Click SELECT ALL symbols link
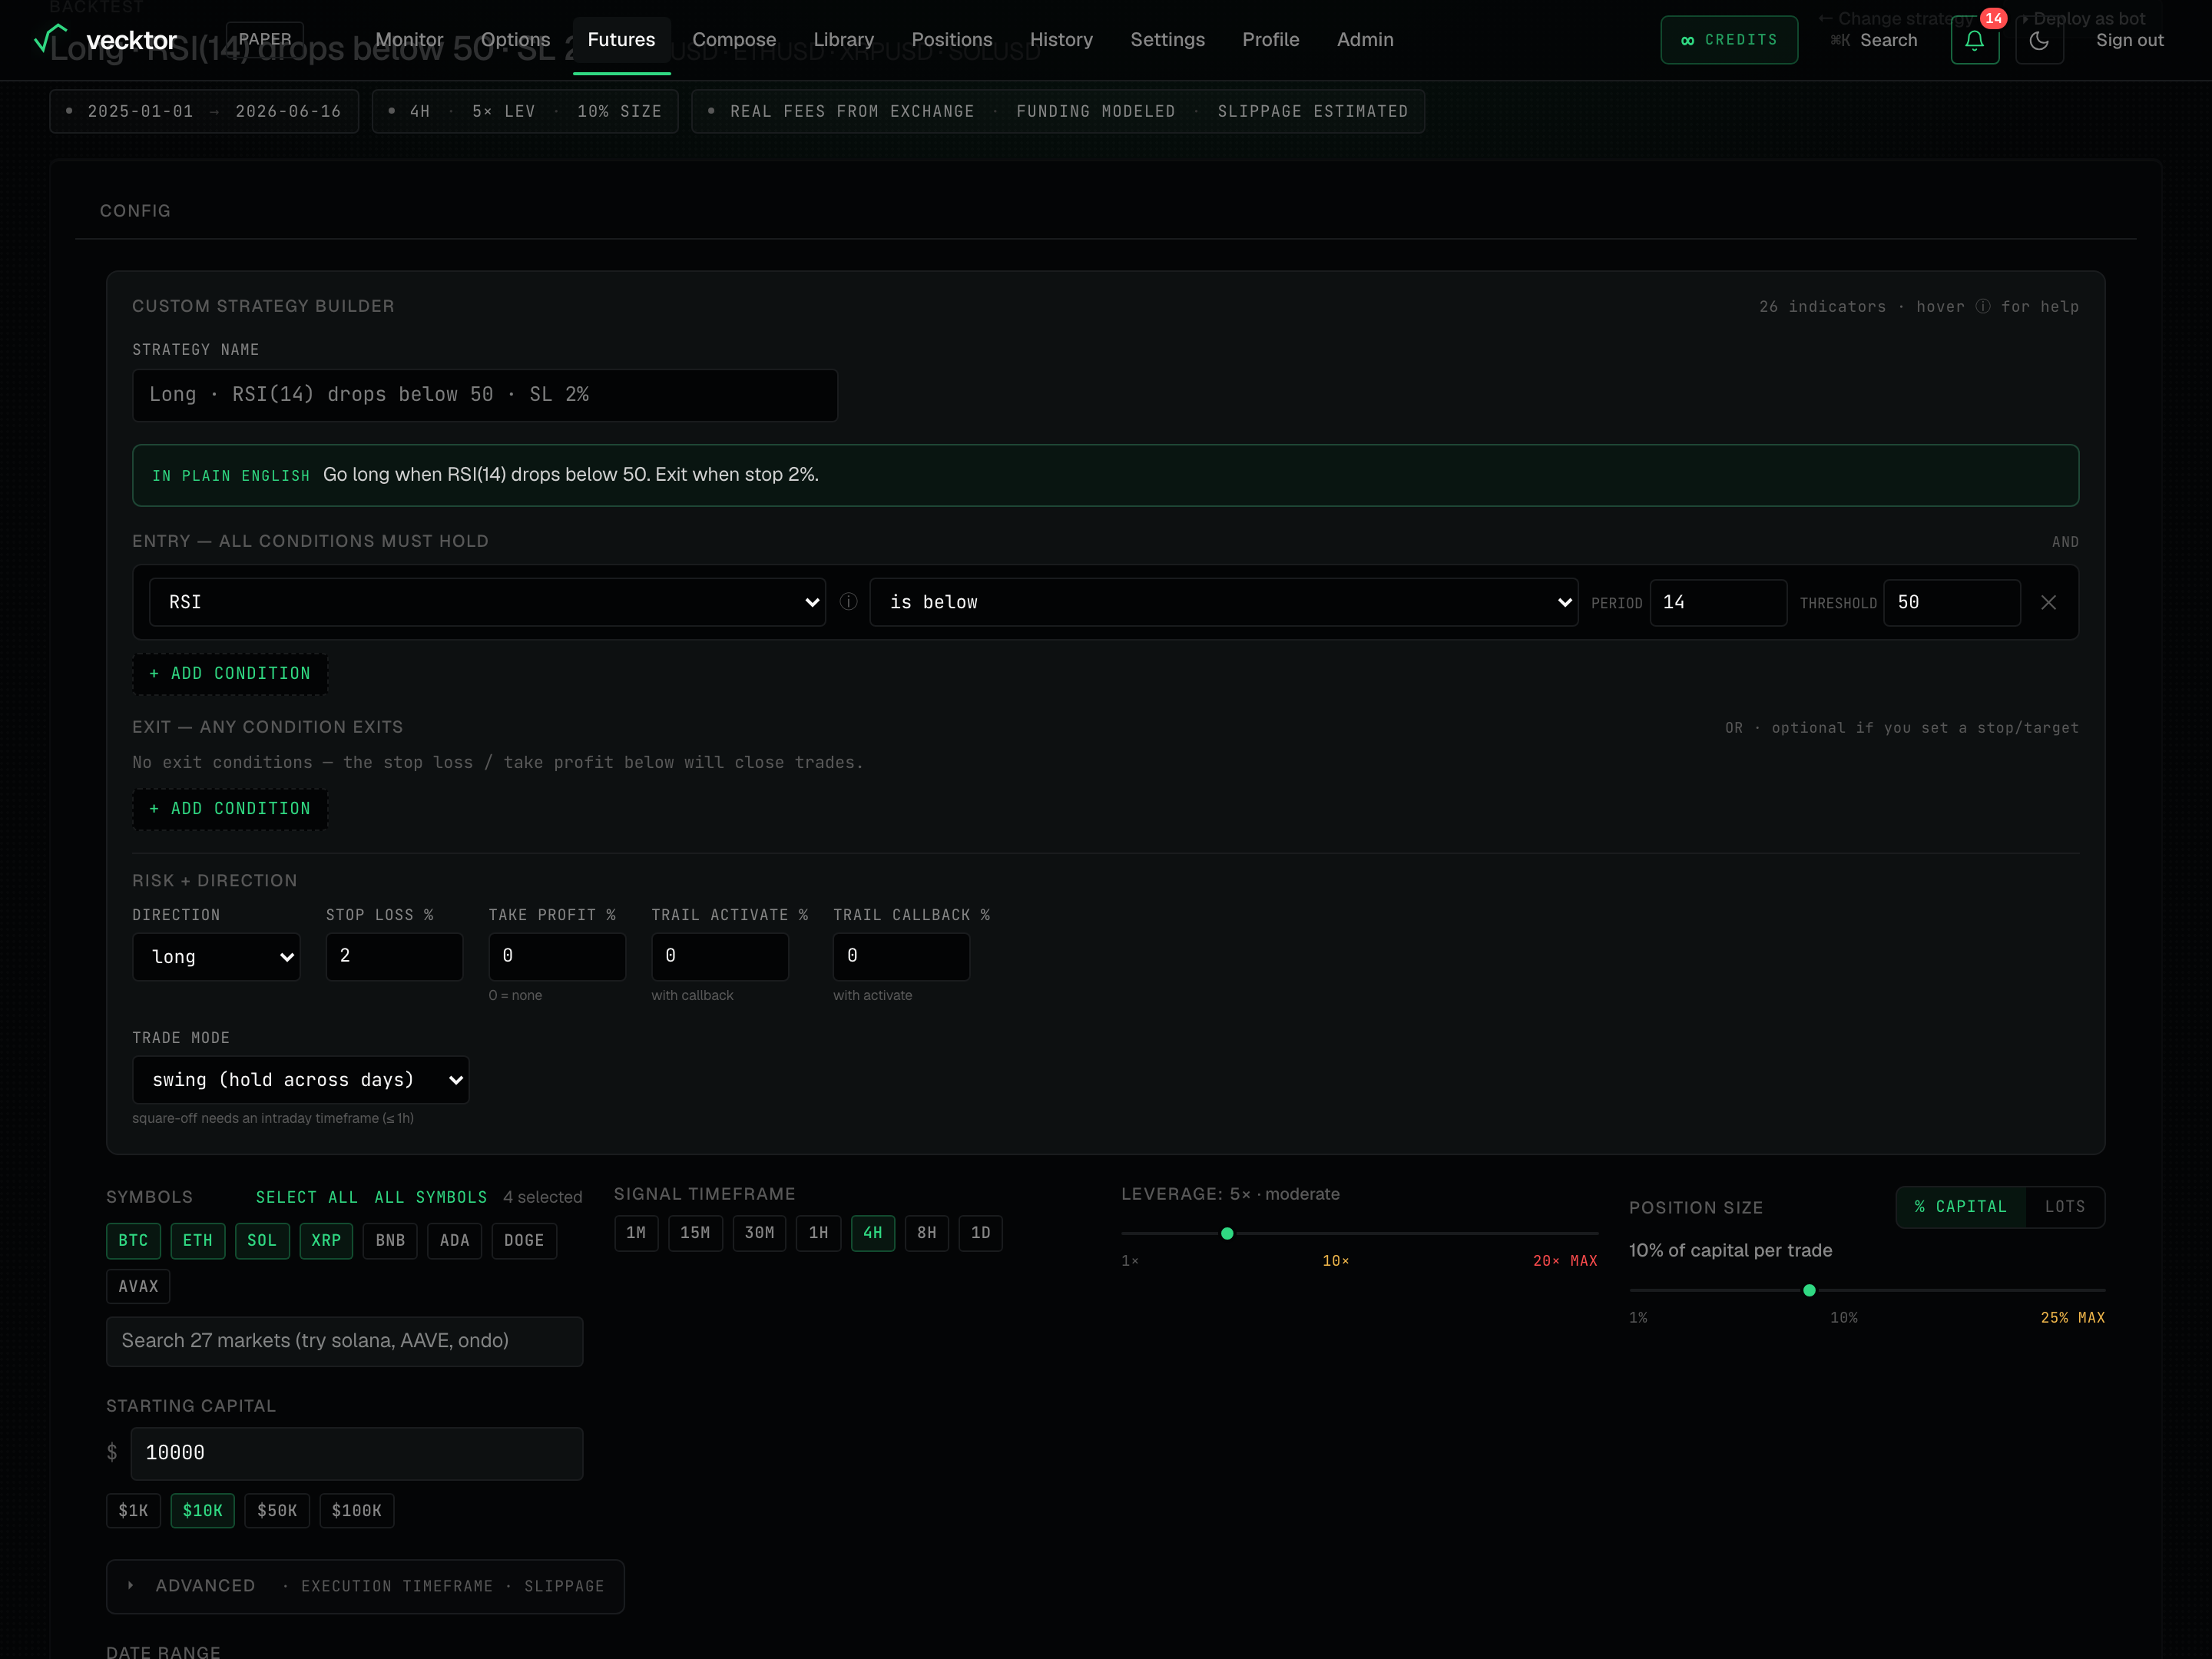The width and height of the screenshot is (2212, 1659). point(306,1197)
